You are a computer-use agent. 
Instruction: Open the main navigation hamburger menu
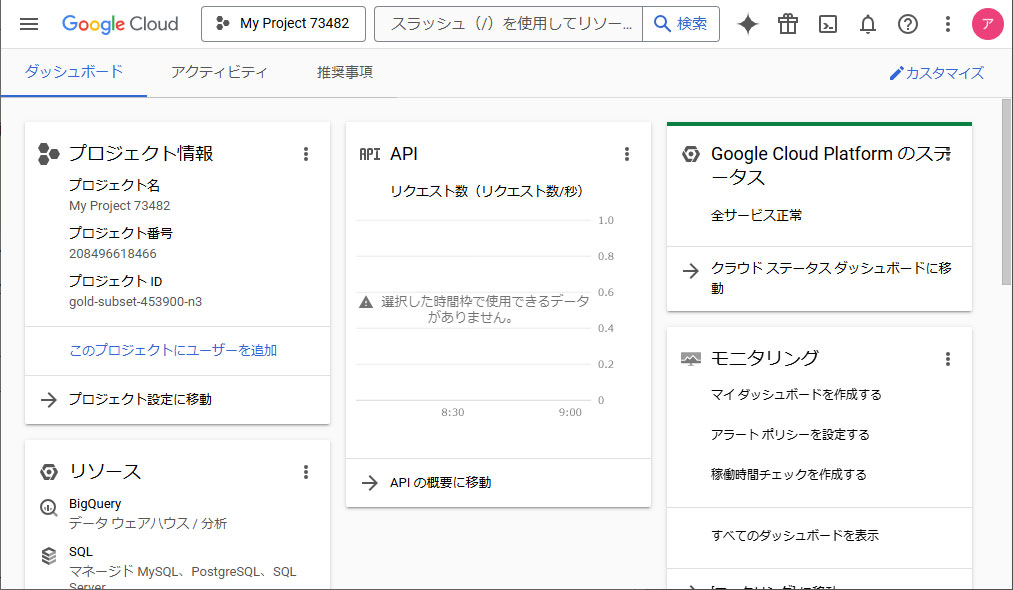(29, 24)
